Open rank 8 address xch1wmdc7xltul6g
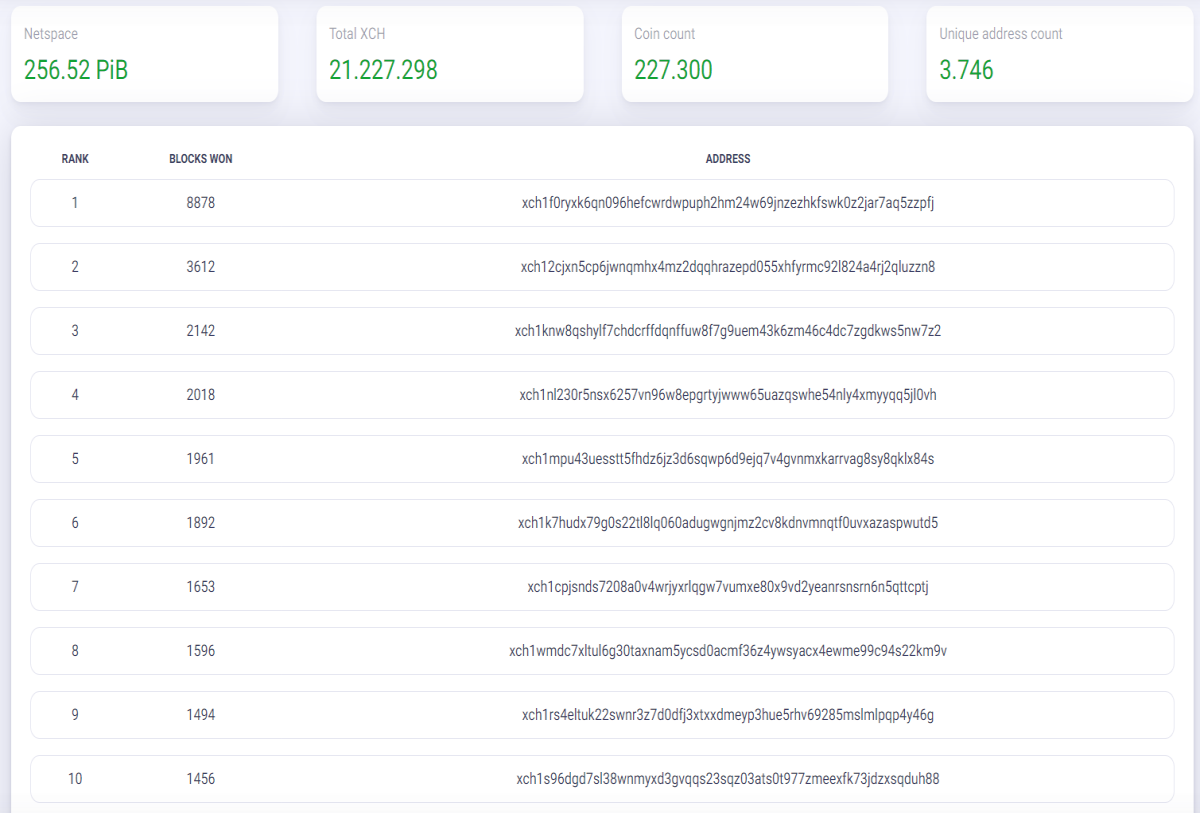 click(728, 651)
